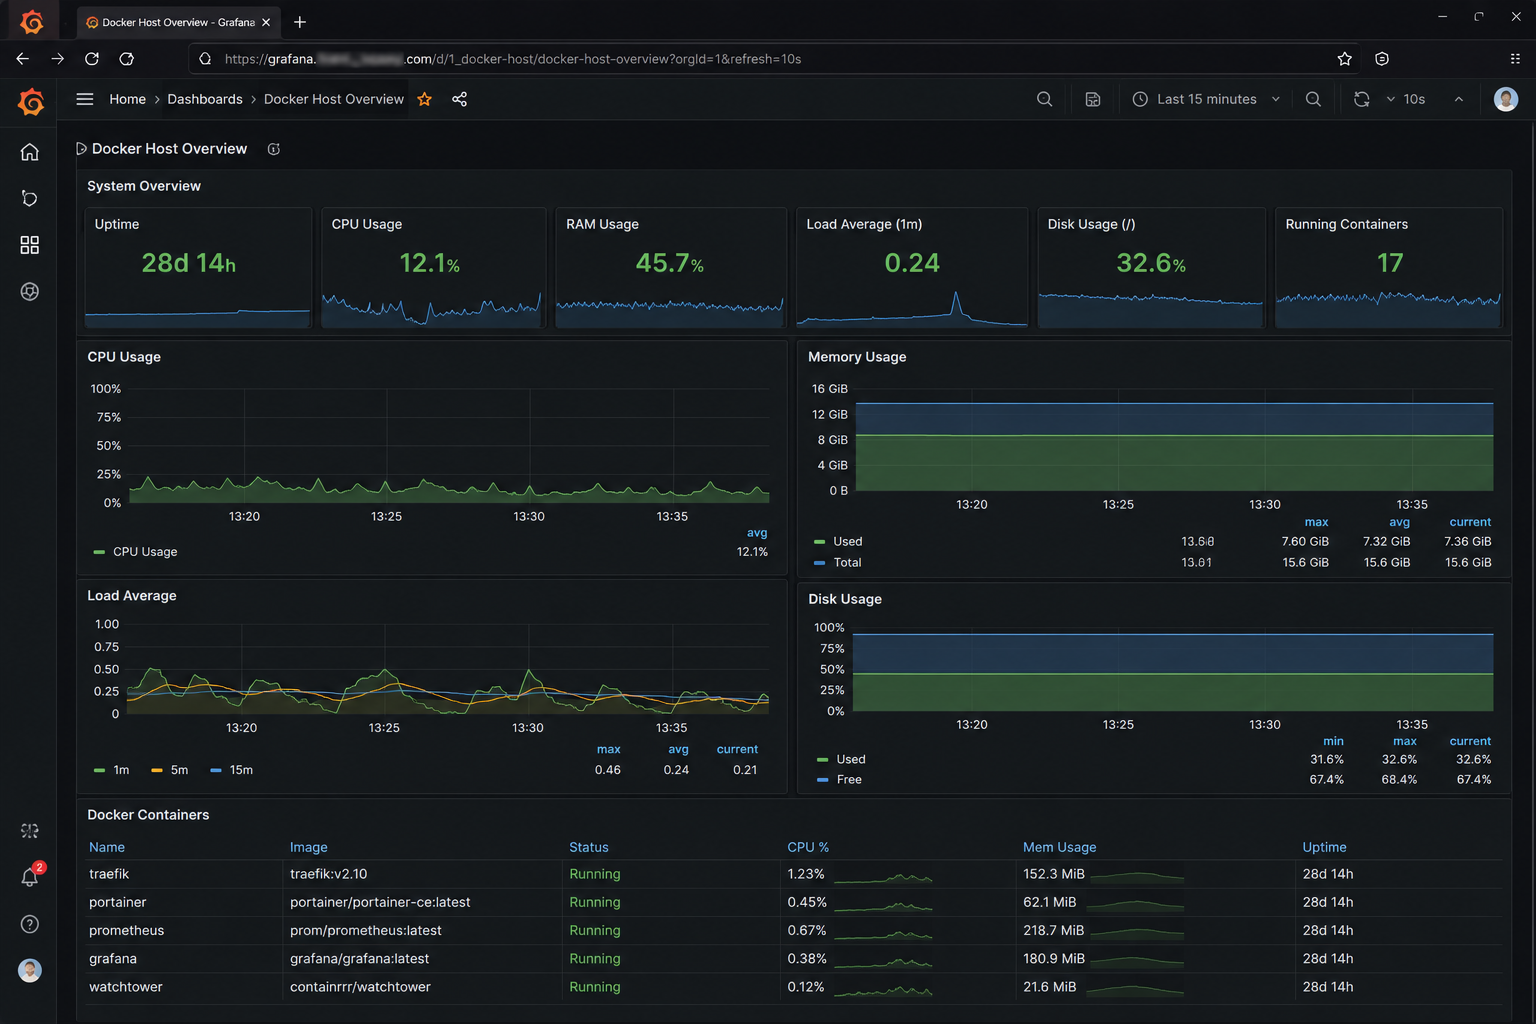The width and height of the screenshot is (1536, 1024).
Task: Open the circular connections icon in sidebar
Action: click(30, 291)
